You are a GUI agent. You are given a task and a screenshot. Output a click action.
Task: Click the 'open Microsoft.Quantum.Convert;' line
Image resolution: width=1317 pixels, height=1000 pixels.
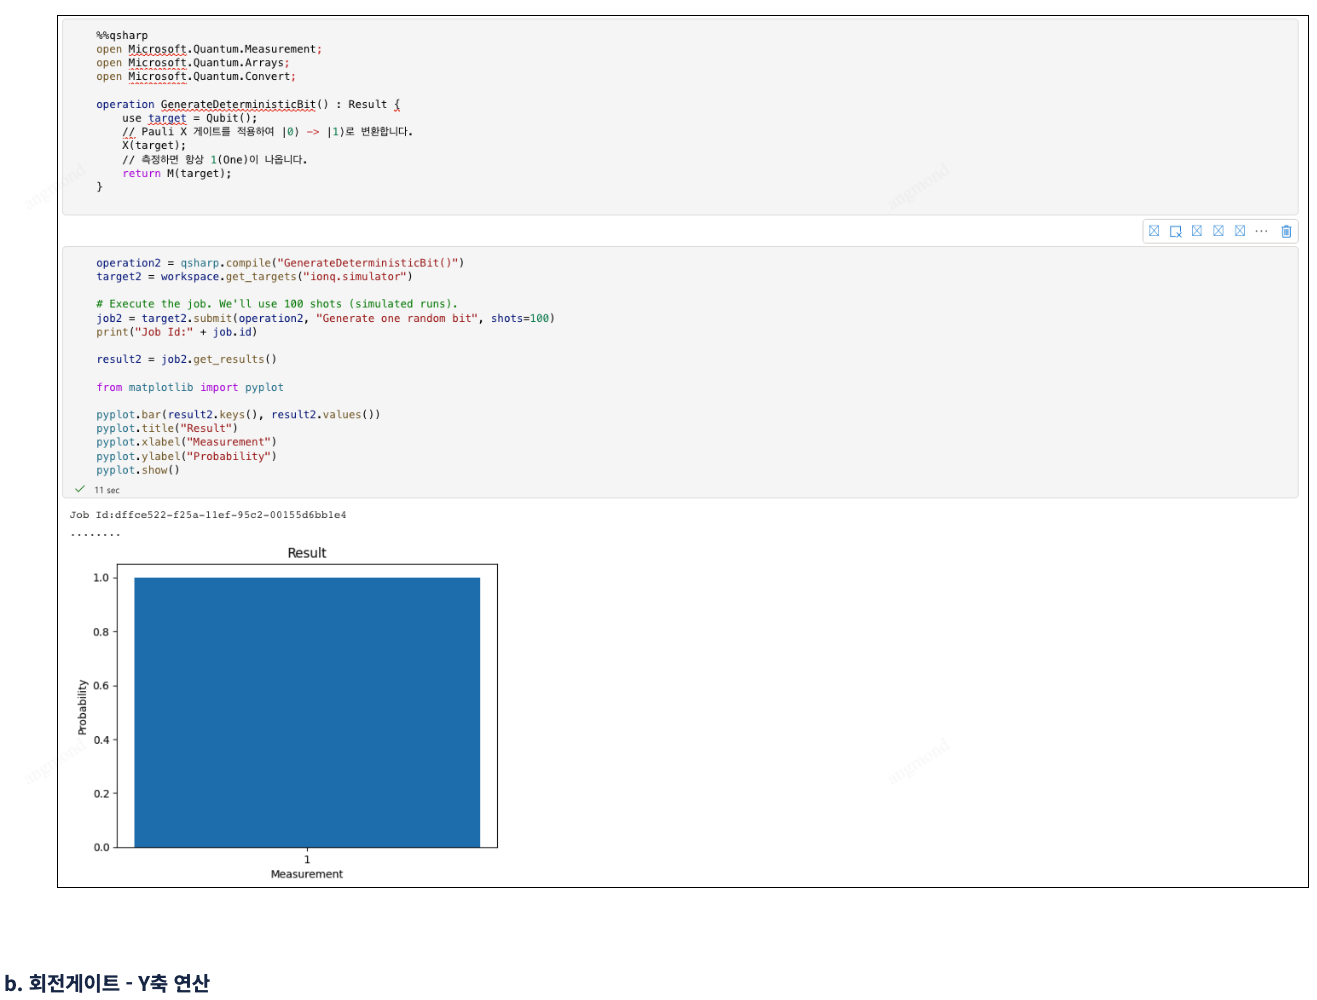pyautogui.click(x=196, y=76)
